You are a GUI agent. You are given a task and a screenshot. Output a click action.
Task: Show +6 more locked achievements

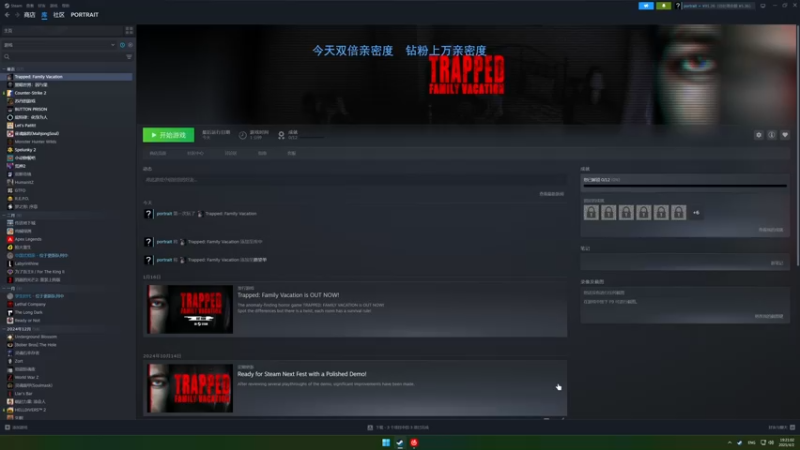(x=696, y=212)
